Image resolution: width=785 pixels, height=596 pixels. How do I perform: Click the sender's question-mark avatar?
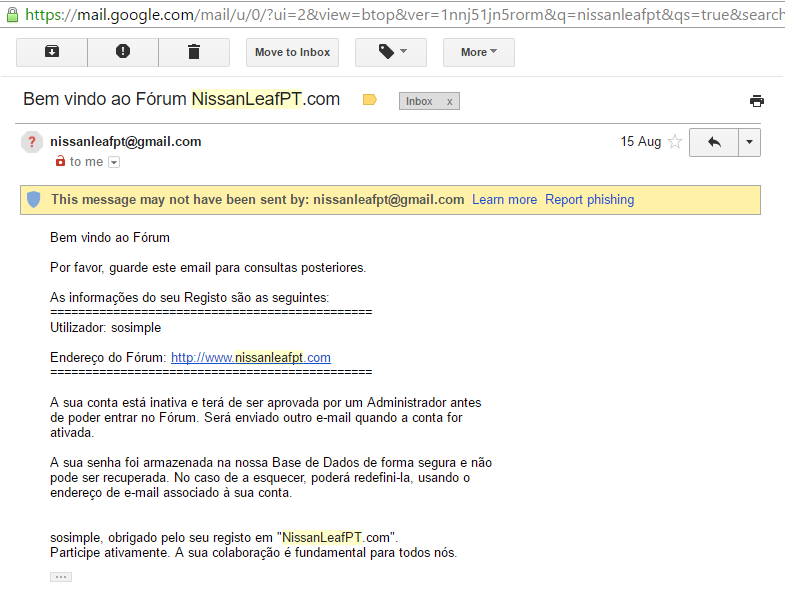tap(32, 142)
